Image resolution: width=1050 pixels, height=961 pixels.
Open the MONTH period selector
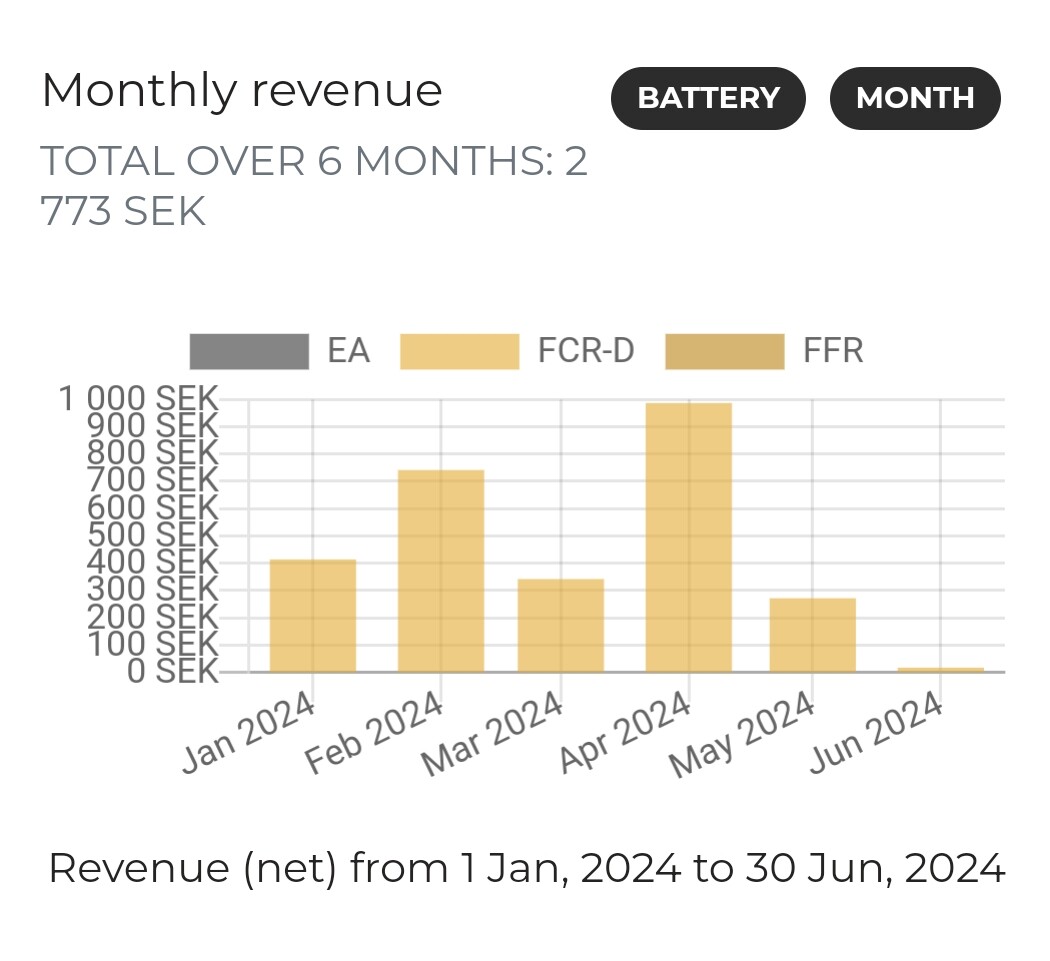(x=914, y=98)
